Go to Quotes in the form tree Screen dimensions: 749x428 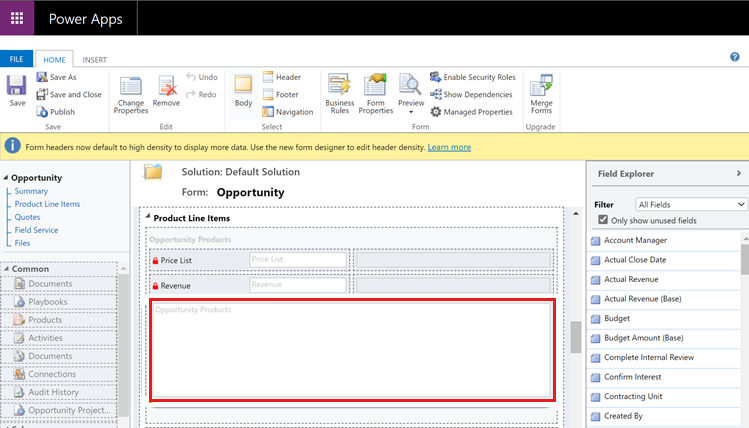[27, 217]
